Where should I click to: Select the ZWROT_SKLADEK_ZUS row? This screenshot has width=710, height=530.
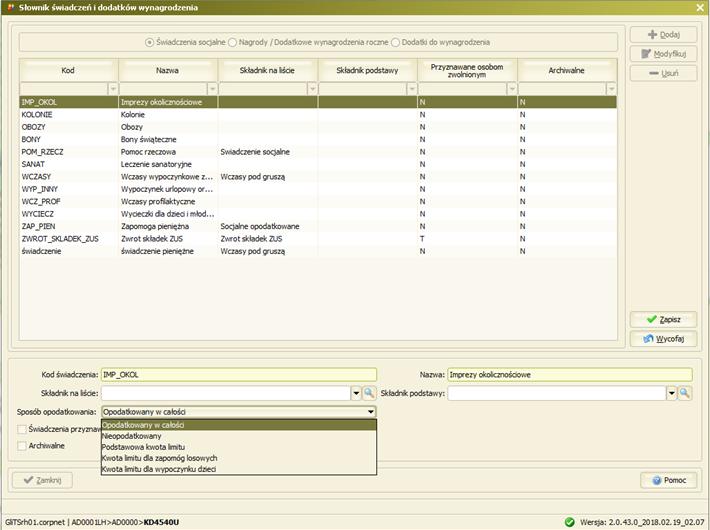318,239
